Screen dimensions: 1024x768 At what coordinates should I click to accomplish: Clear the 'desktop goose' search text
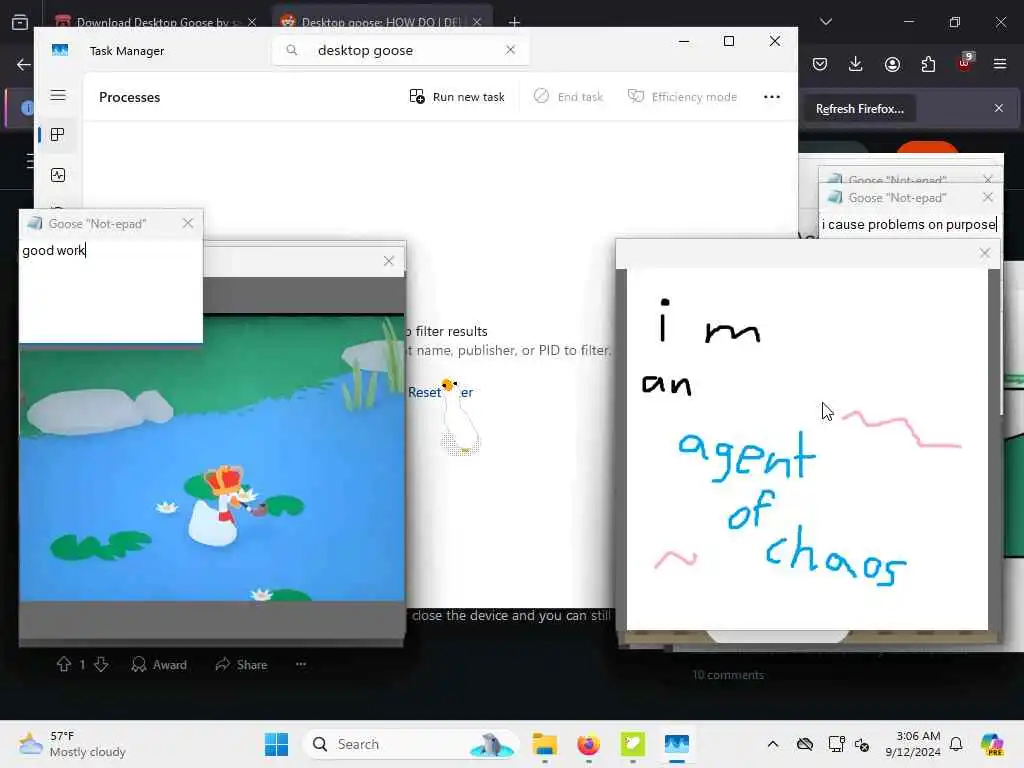click(x=510, y=50)
